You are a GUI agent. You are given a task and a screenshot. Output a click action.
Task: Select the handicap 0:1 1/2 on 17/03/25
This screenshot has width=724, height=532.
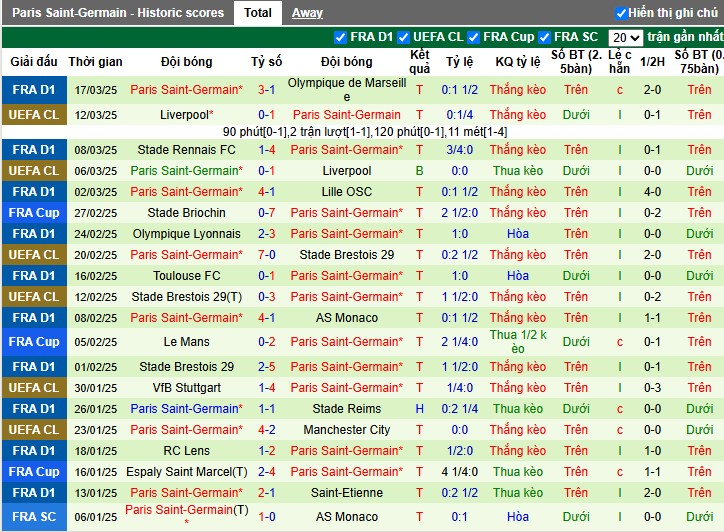(x=459, y=90)
